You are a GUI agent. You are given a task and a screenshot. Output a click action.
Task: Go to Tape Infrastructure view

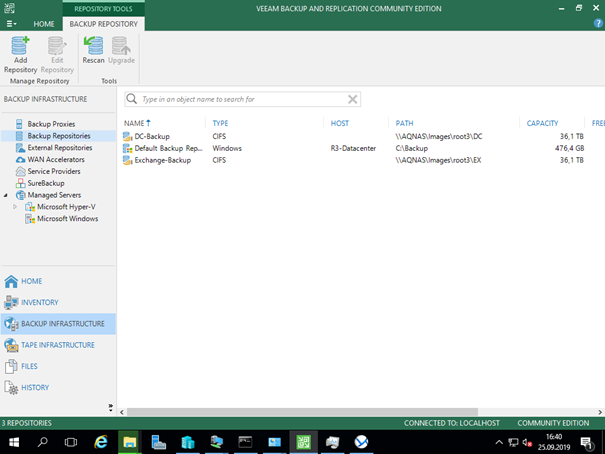click(57, 345)
